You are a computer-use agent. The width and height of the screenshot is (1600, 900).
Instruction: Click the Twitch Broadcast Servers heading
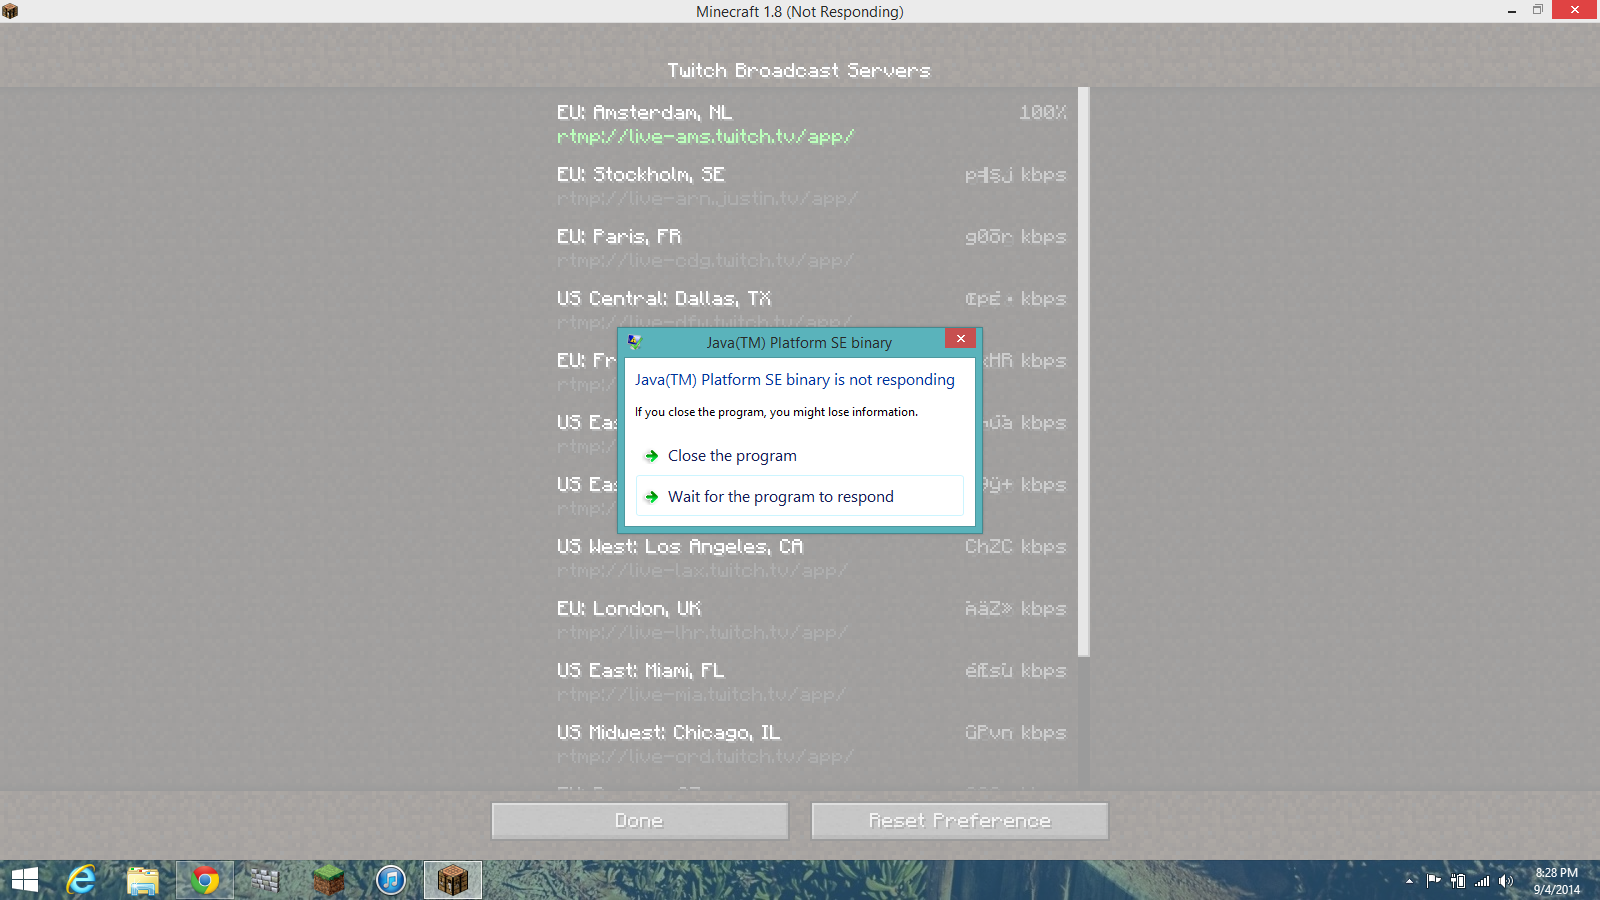pyautogui.click(x=799, y=71)
